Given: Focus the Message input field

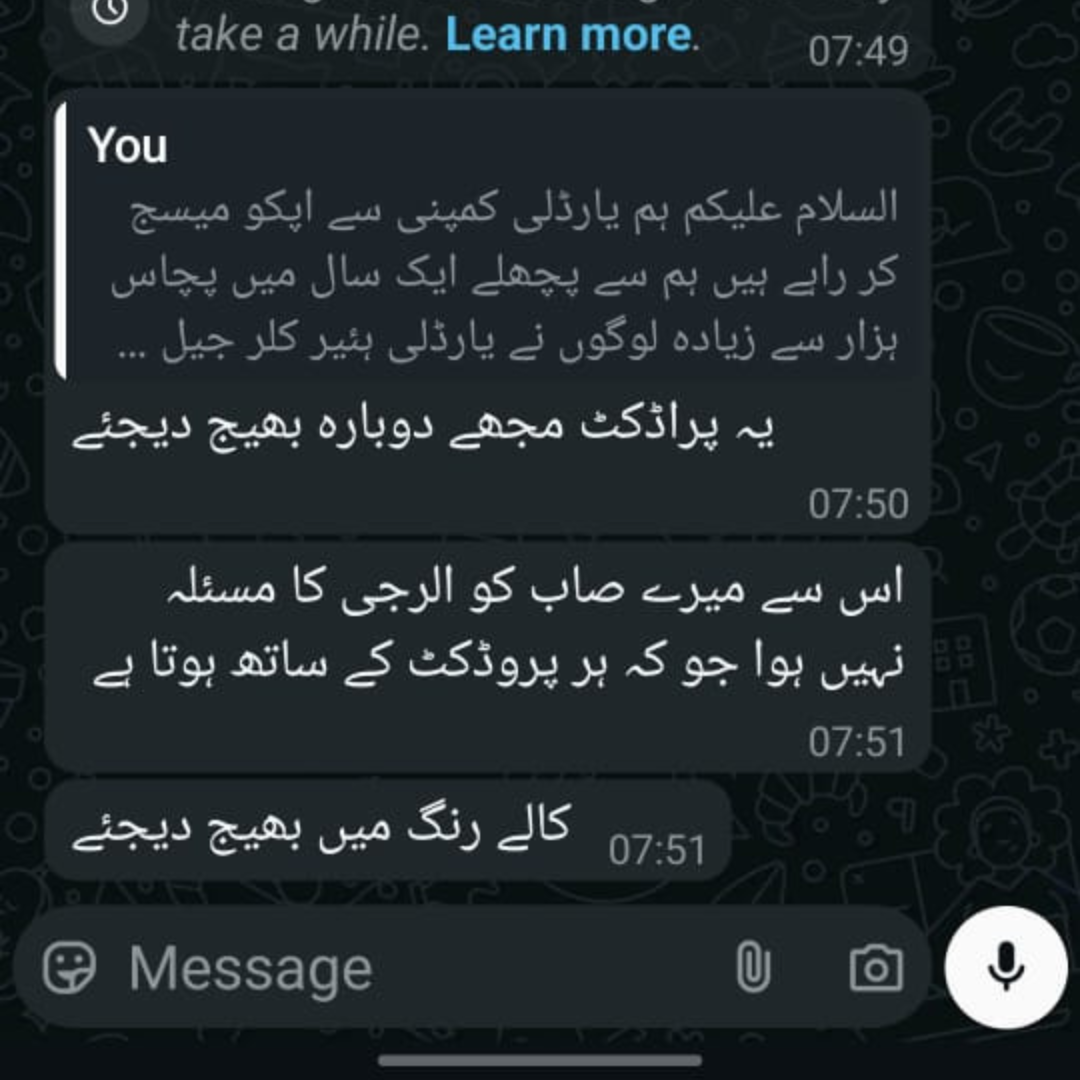Looking at the screenshot, I should click(x=420, y=968).
